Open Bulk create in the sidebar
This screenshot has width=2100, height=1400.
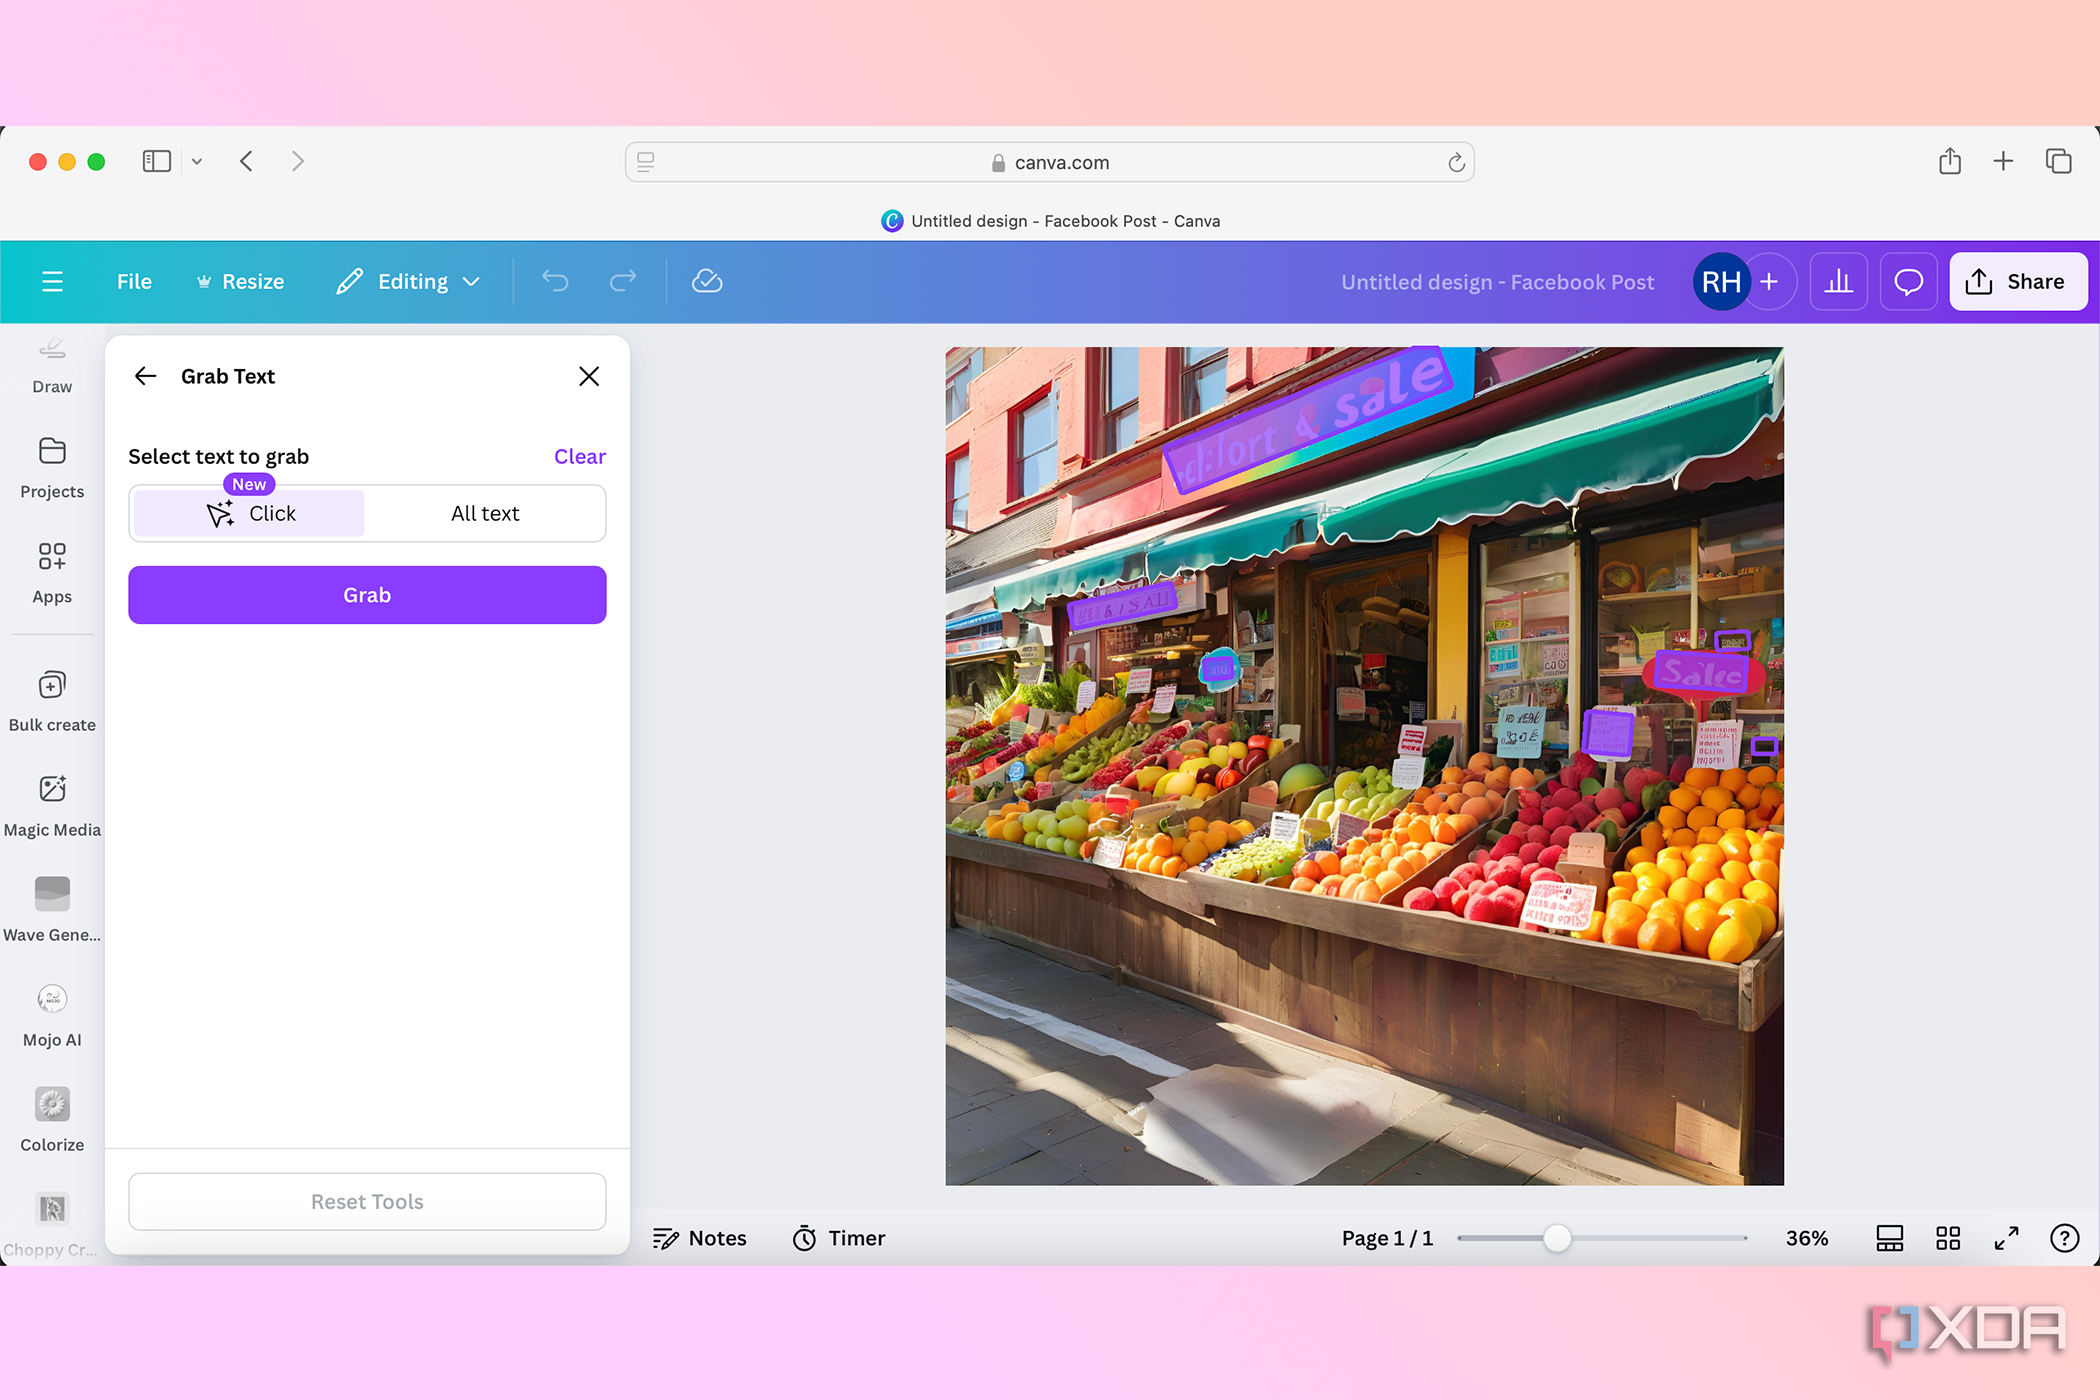click(x=52, y=702)
